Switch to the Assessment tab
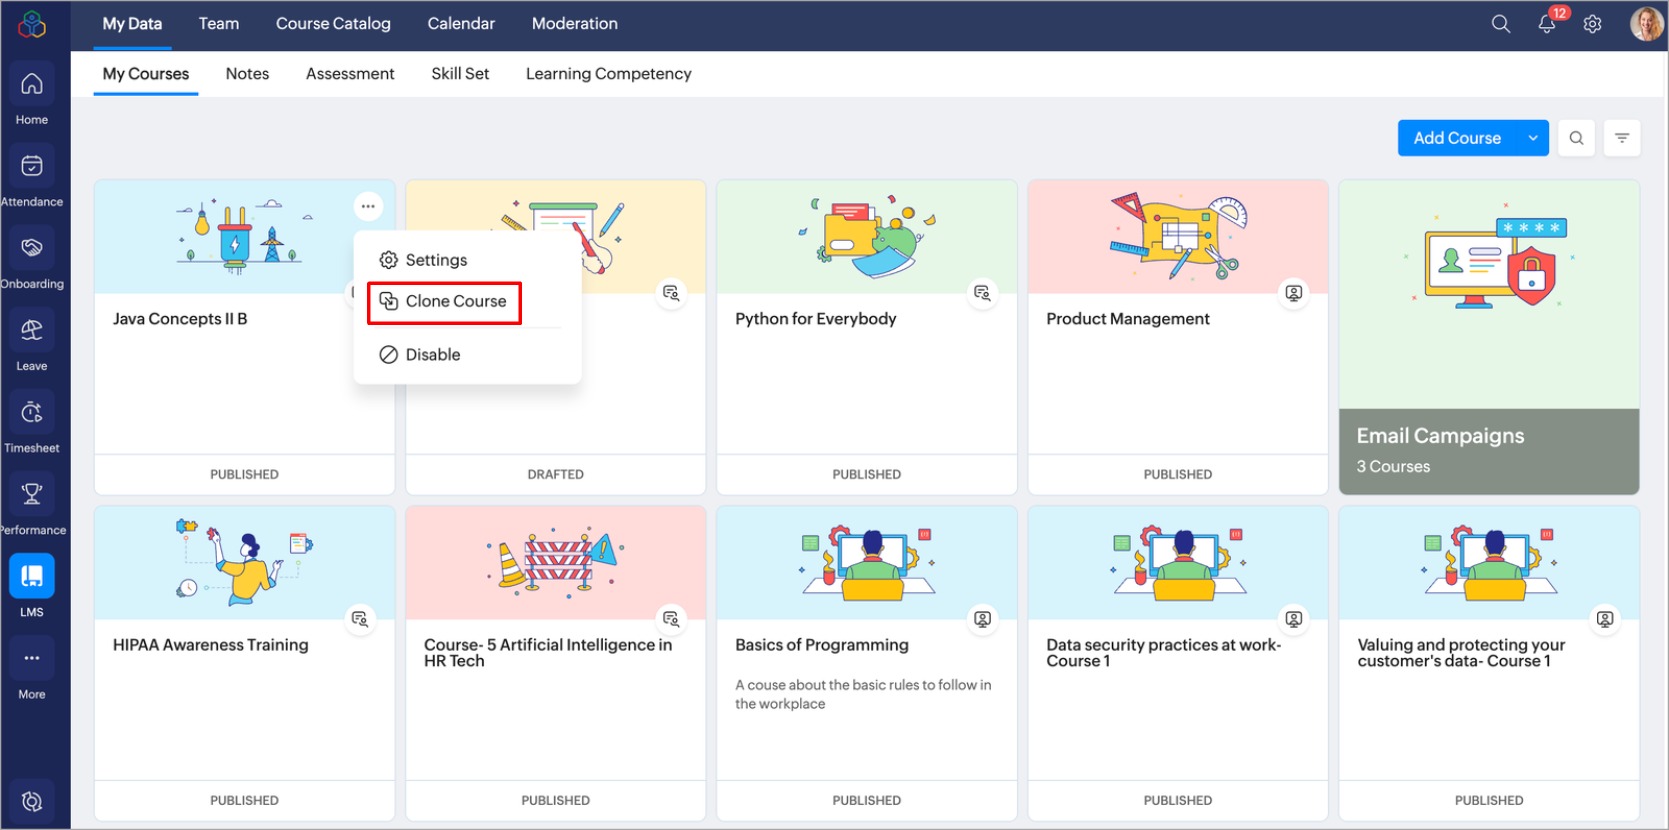The image size is (1669, 830). pos(350,74)
